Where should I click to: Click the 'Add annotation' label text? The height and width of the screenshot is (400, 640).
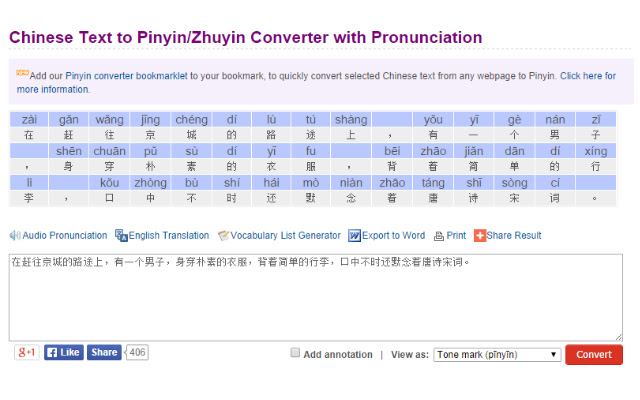pyautogui.click(x=338, y=355)
